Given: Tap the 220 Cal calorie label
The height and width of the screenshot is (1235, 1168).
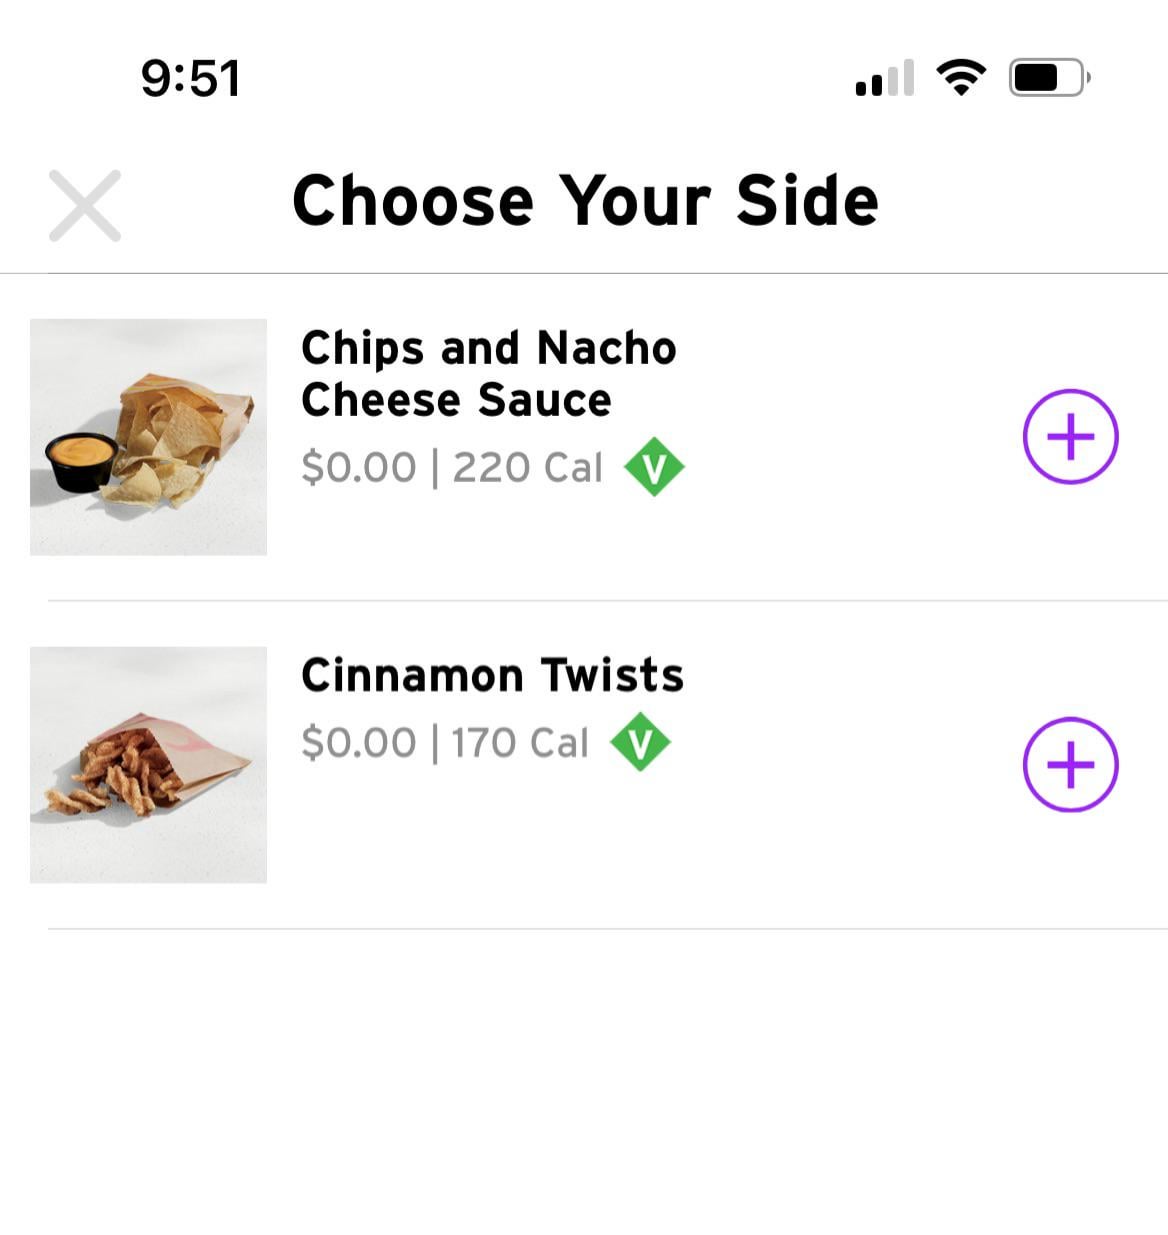Looking at the screenshot, I should tap(528, 467).
